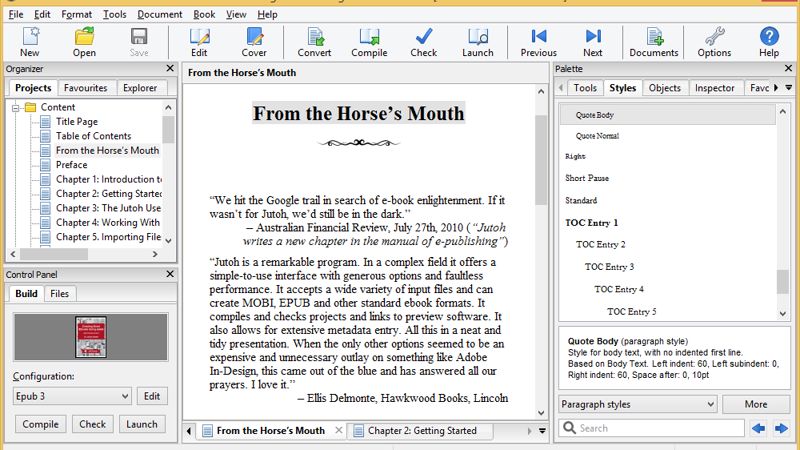Image resolution: width=800 pixels, height=450 pixels.
Task: Open the Documents toolbar icon
Action: (x=654, y=41)
